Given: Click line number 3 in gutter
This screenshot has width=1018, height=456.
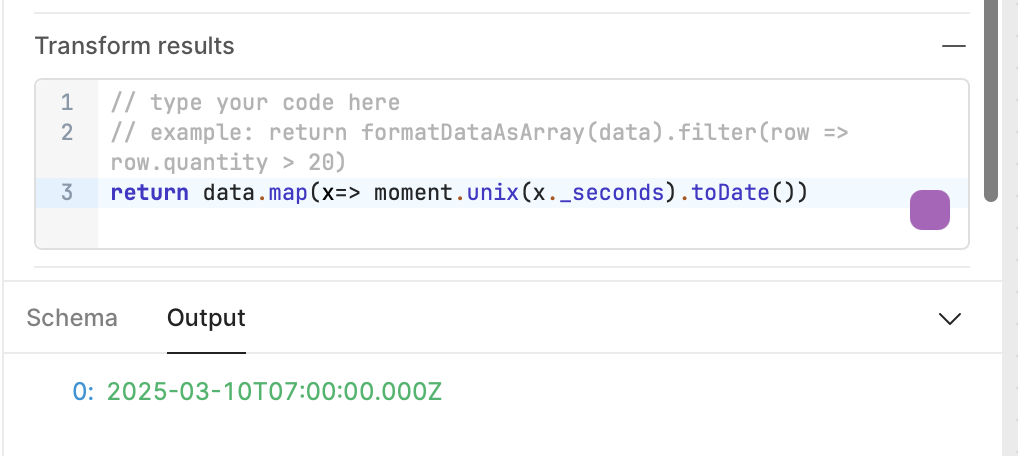Looking at the screenshot, I should tap(67, 193).
